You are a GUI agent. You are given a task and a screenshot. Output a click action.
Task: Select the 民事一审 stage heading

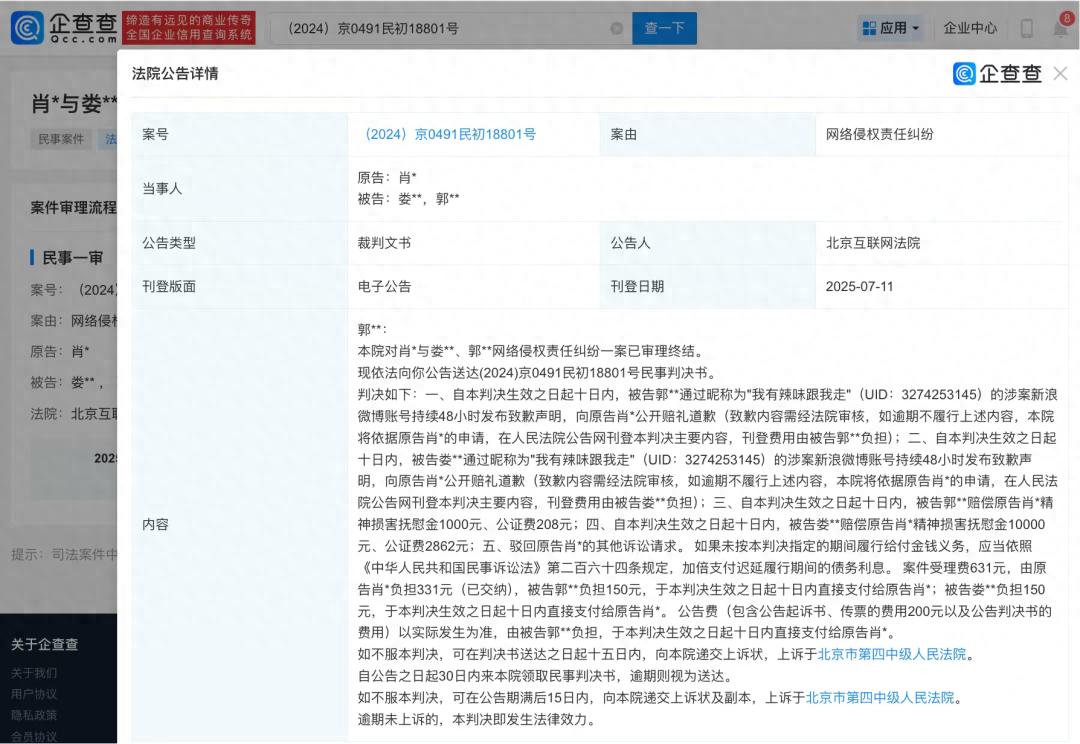[x=72, y=258]
